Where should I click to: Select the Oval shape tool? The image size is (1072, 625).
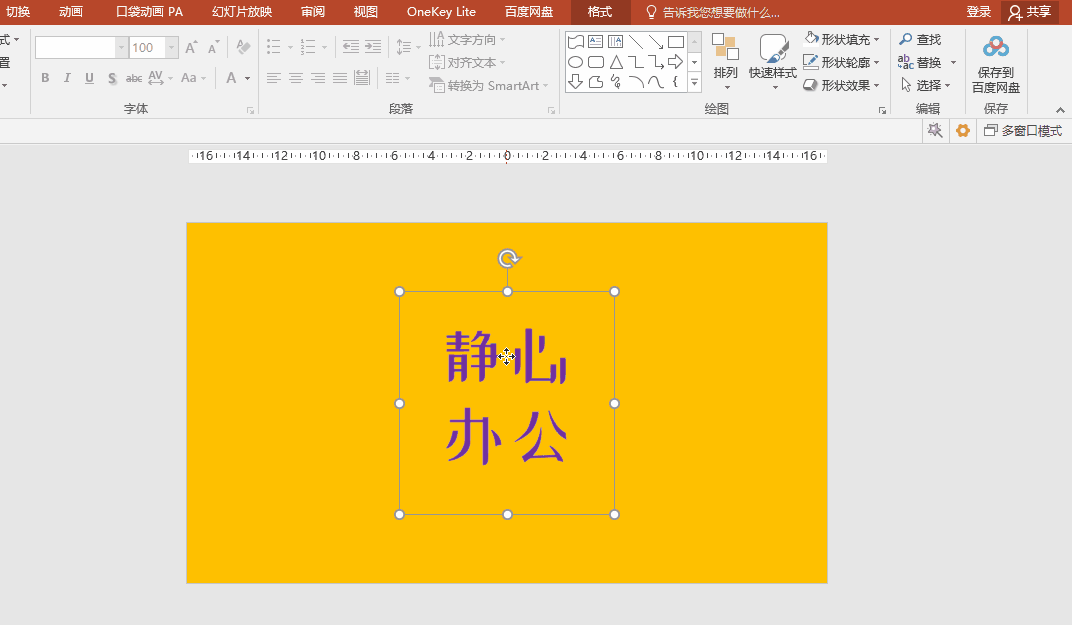[575, 61]
